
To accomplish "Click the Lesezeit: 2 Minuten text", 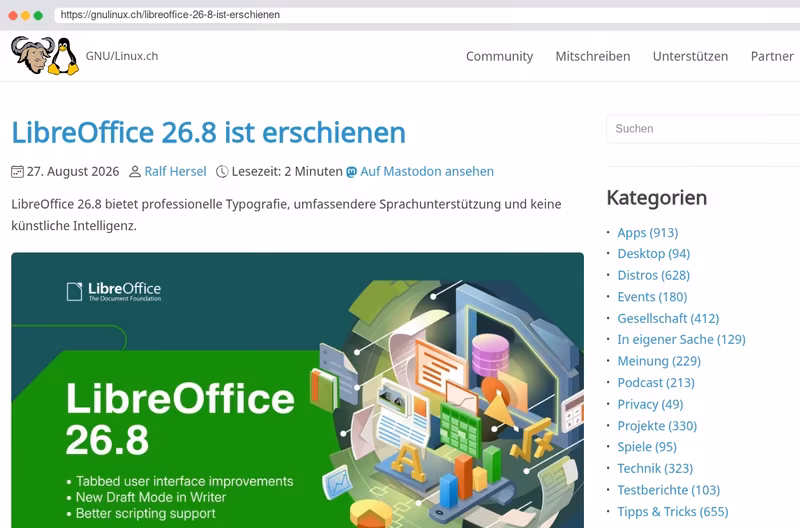I will pyautogui.click(x=287, y=171).
